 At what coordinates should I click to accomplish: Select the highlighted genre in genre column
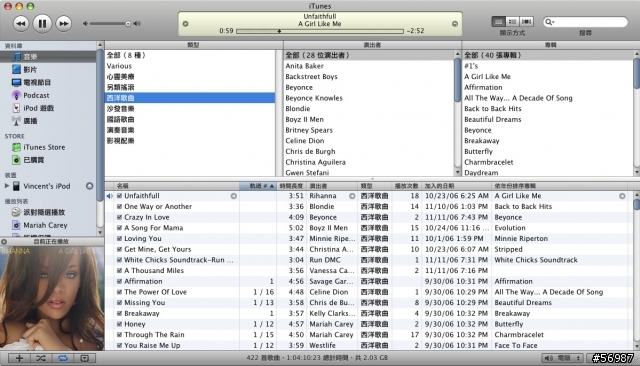(x=190, y=98)
